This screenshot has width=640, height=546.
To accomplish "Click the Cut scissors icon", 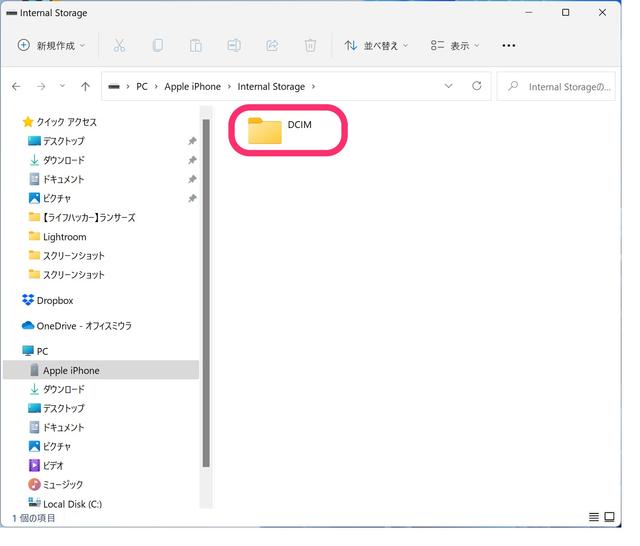I will [x=119, y=45].
